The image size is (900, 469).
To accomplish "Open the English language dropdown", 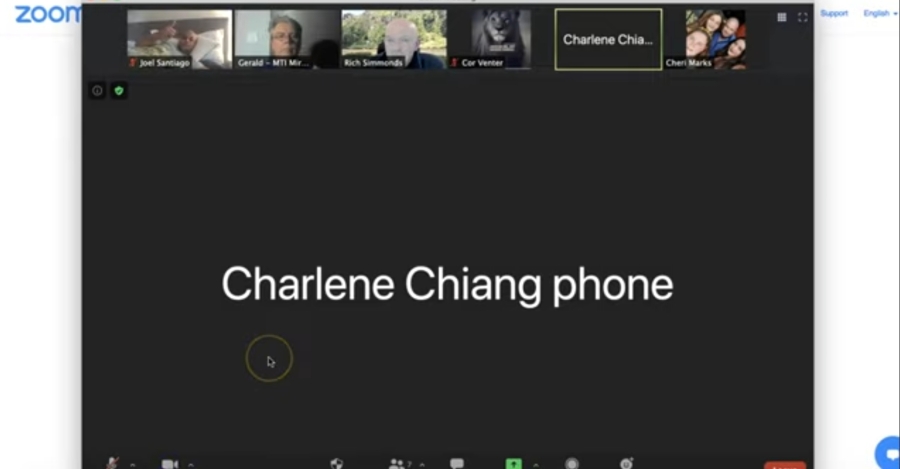I will pyautogui.click(x=880, y=13).
